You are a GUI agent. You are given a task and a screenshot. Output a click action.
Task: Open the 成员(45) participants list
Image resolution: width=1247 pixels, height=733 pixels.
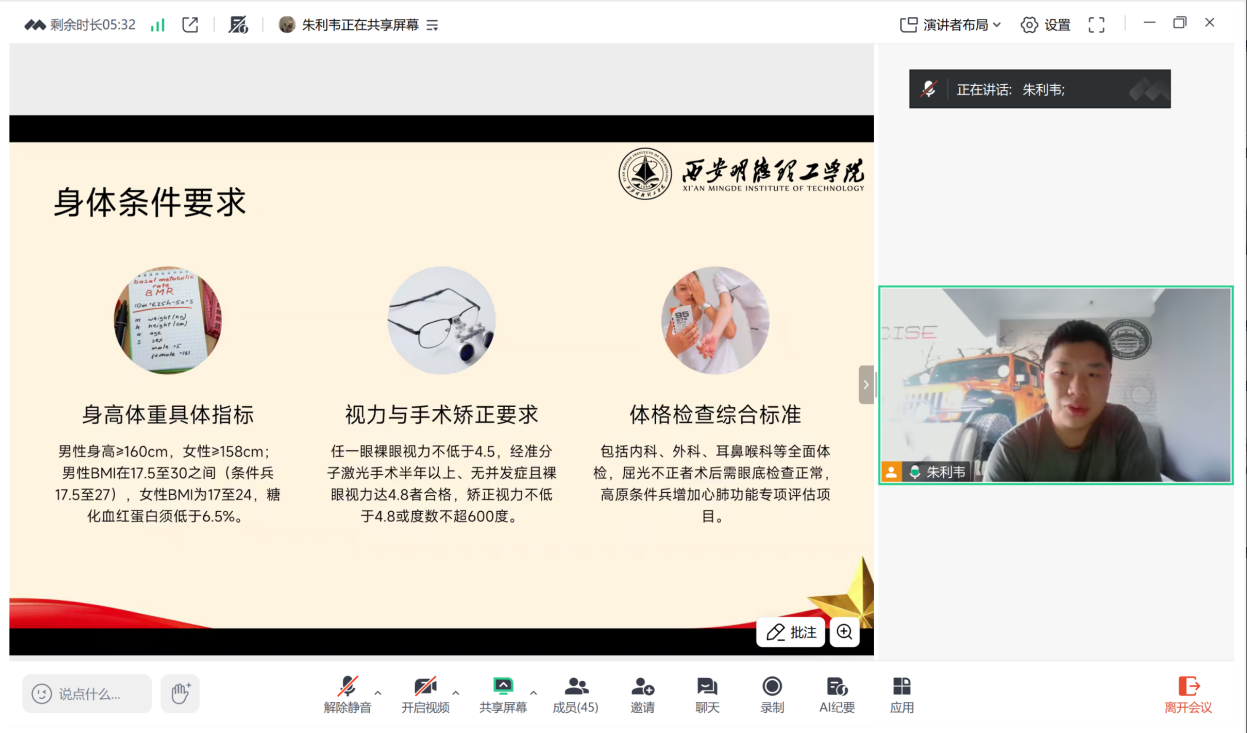tap(575, 694)
